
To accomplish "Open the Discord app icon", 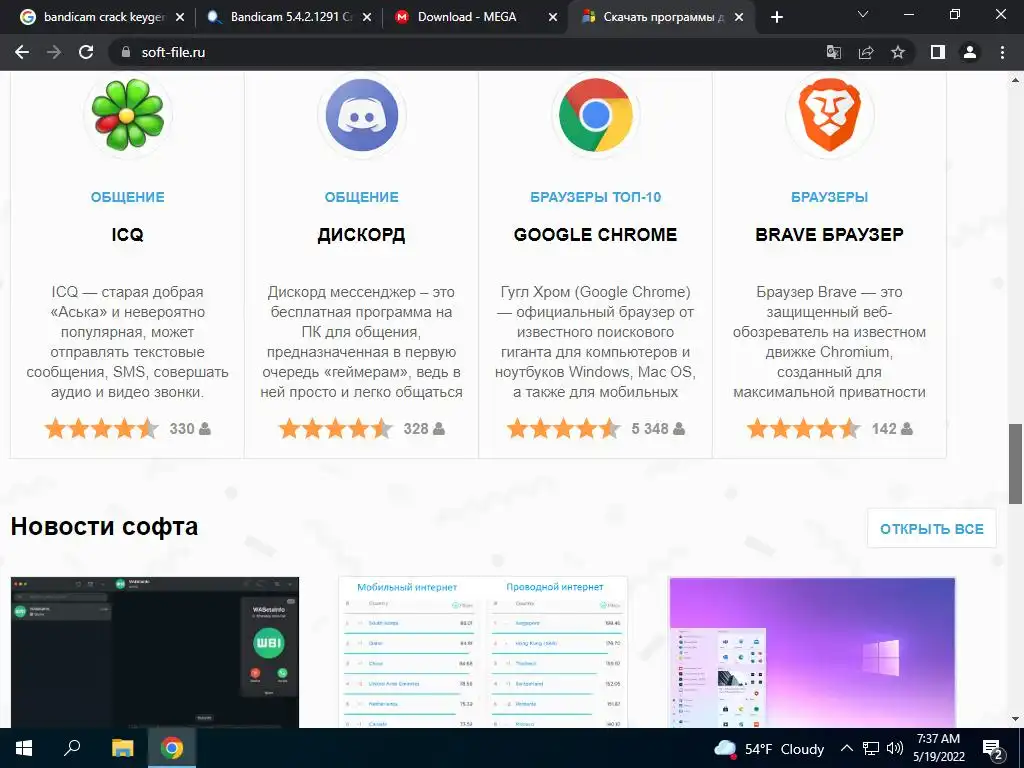I will click(362, 116).
